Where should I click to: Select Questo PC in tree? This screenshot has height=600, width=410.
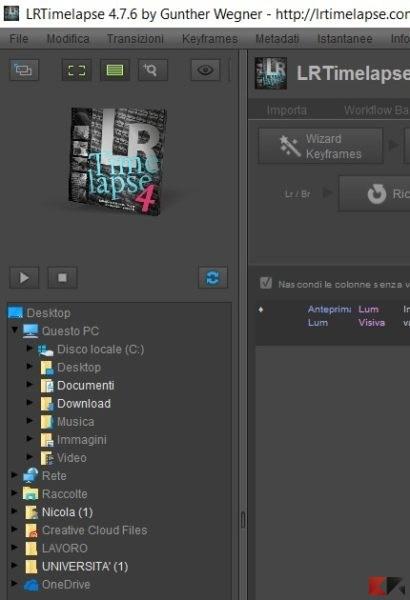click(x=70, y=331)
